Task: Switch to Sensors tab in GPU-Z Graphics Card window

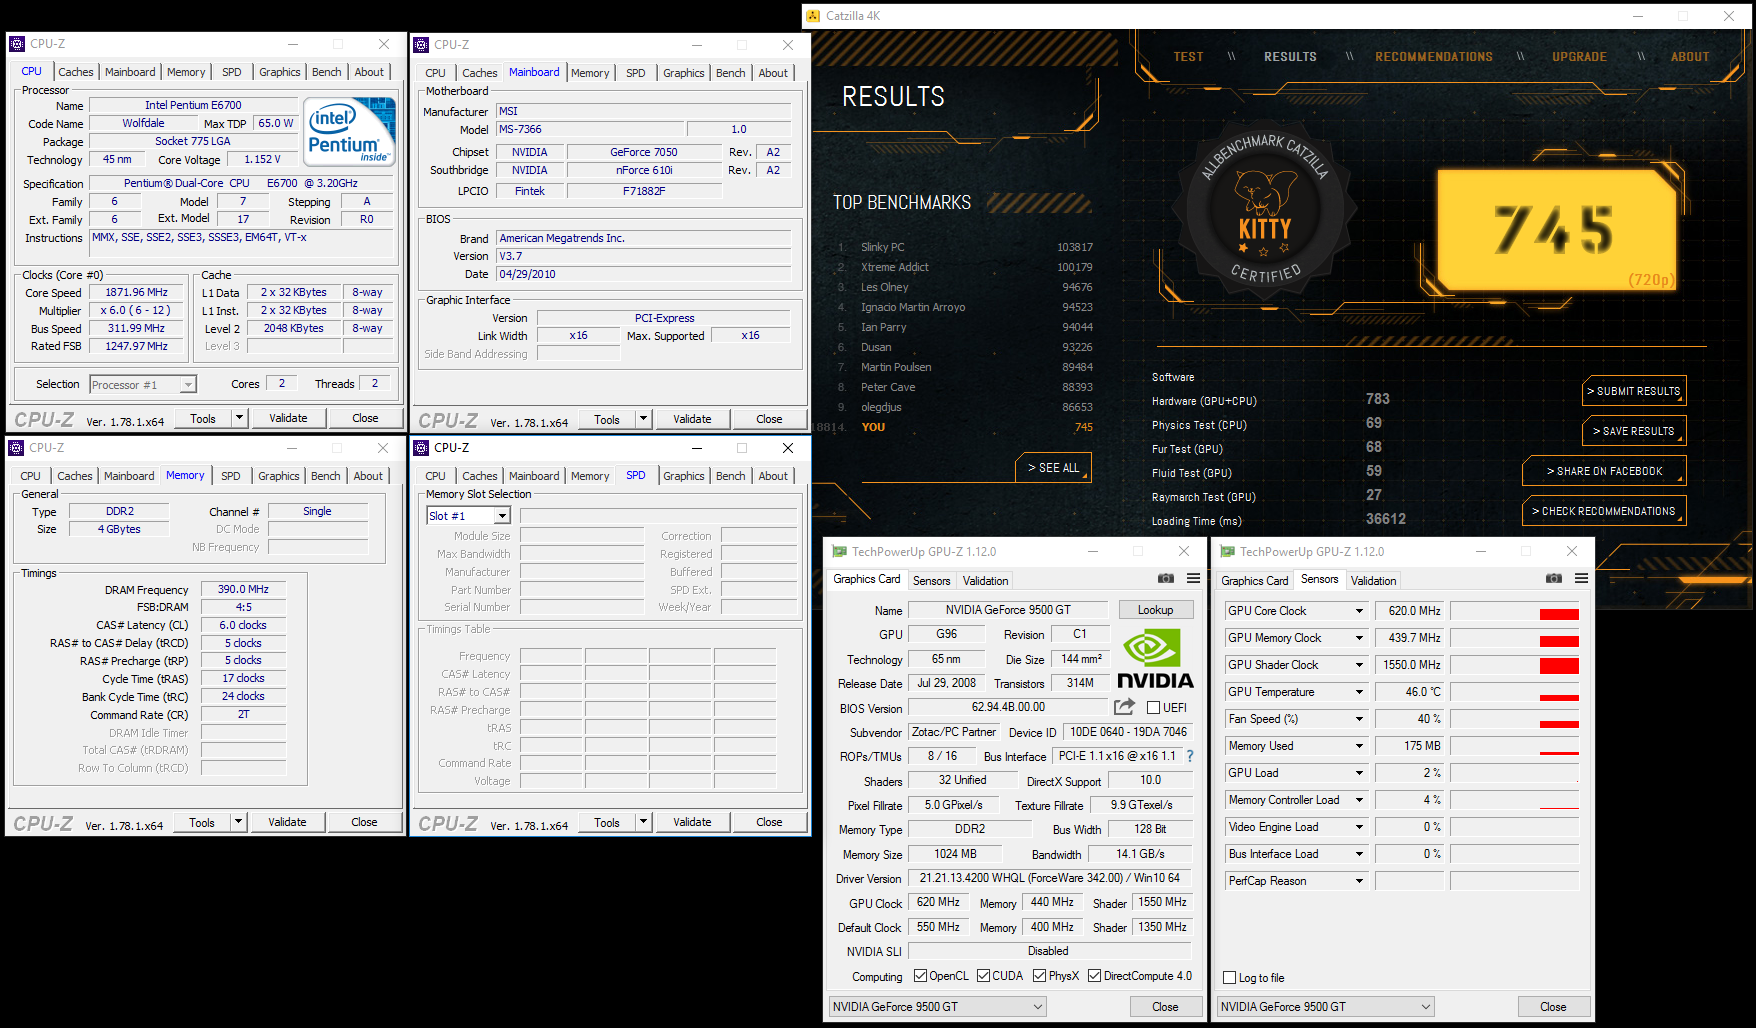Action: (931, 581)
